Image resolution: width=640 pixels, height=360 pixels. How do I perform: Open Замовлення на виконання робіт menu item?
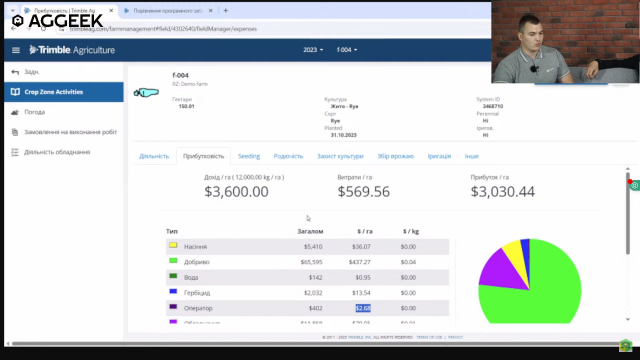[71, 132]
